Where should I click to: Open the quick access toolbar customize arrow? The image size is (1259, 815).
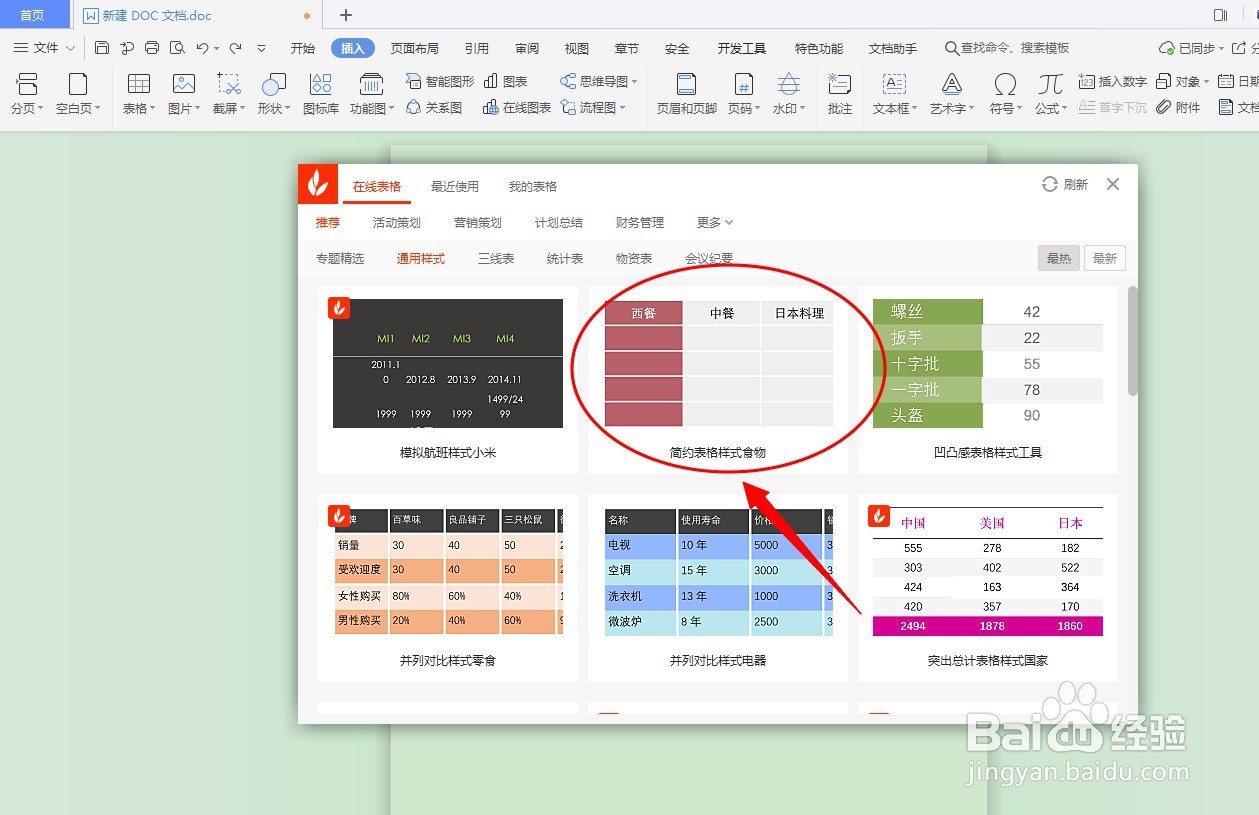click(262, 48)
